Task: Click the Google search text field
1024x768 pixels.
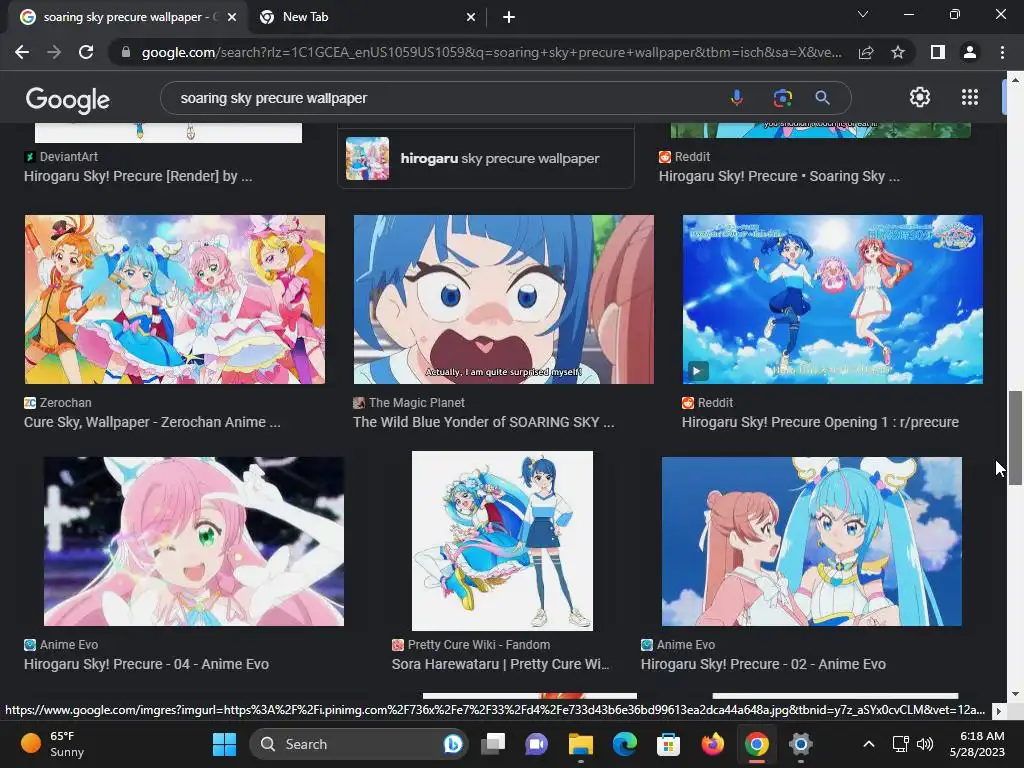Action: [451, 98]
